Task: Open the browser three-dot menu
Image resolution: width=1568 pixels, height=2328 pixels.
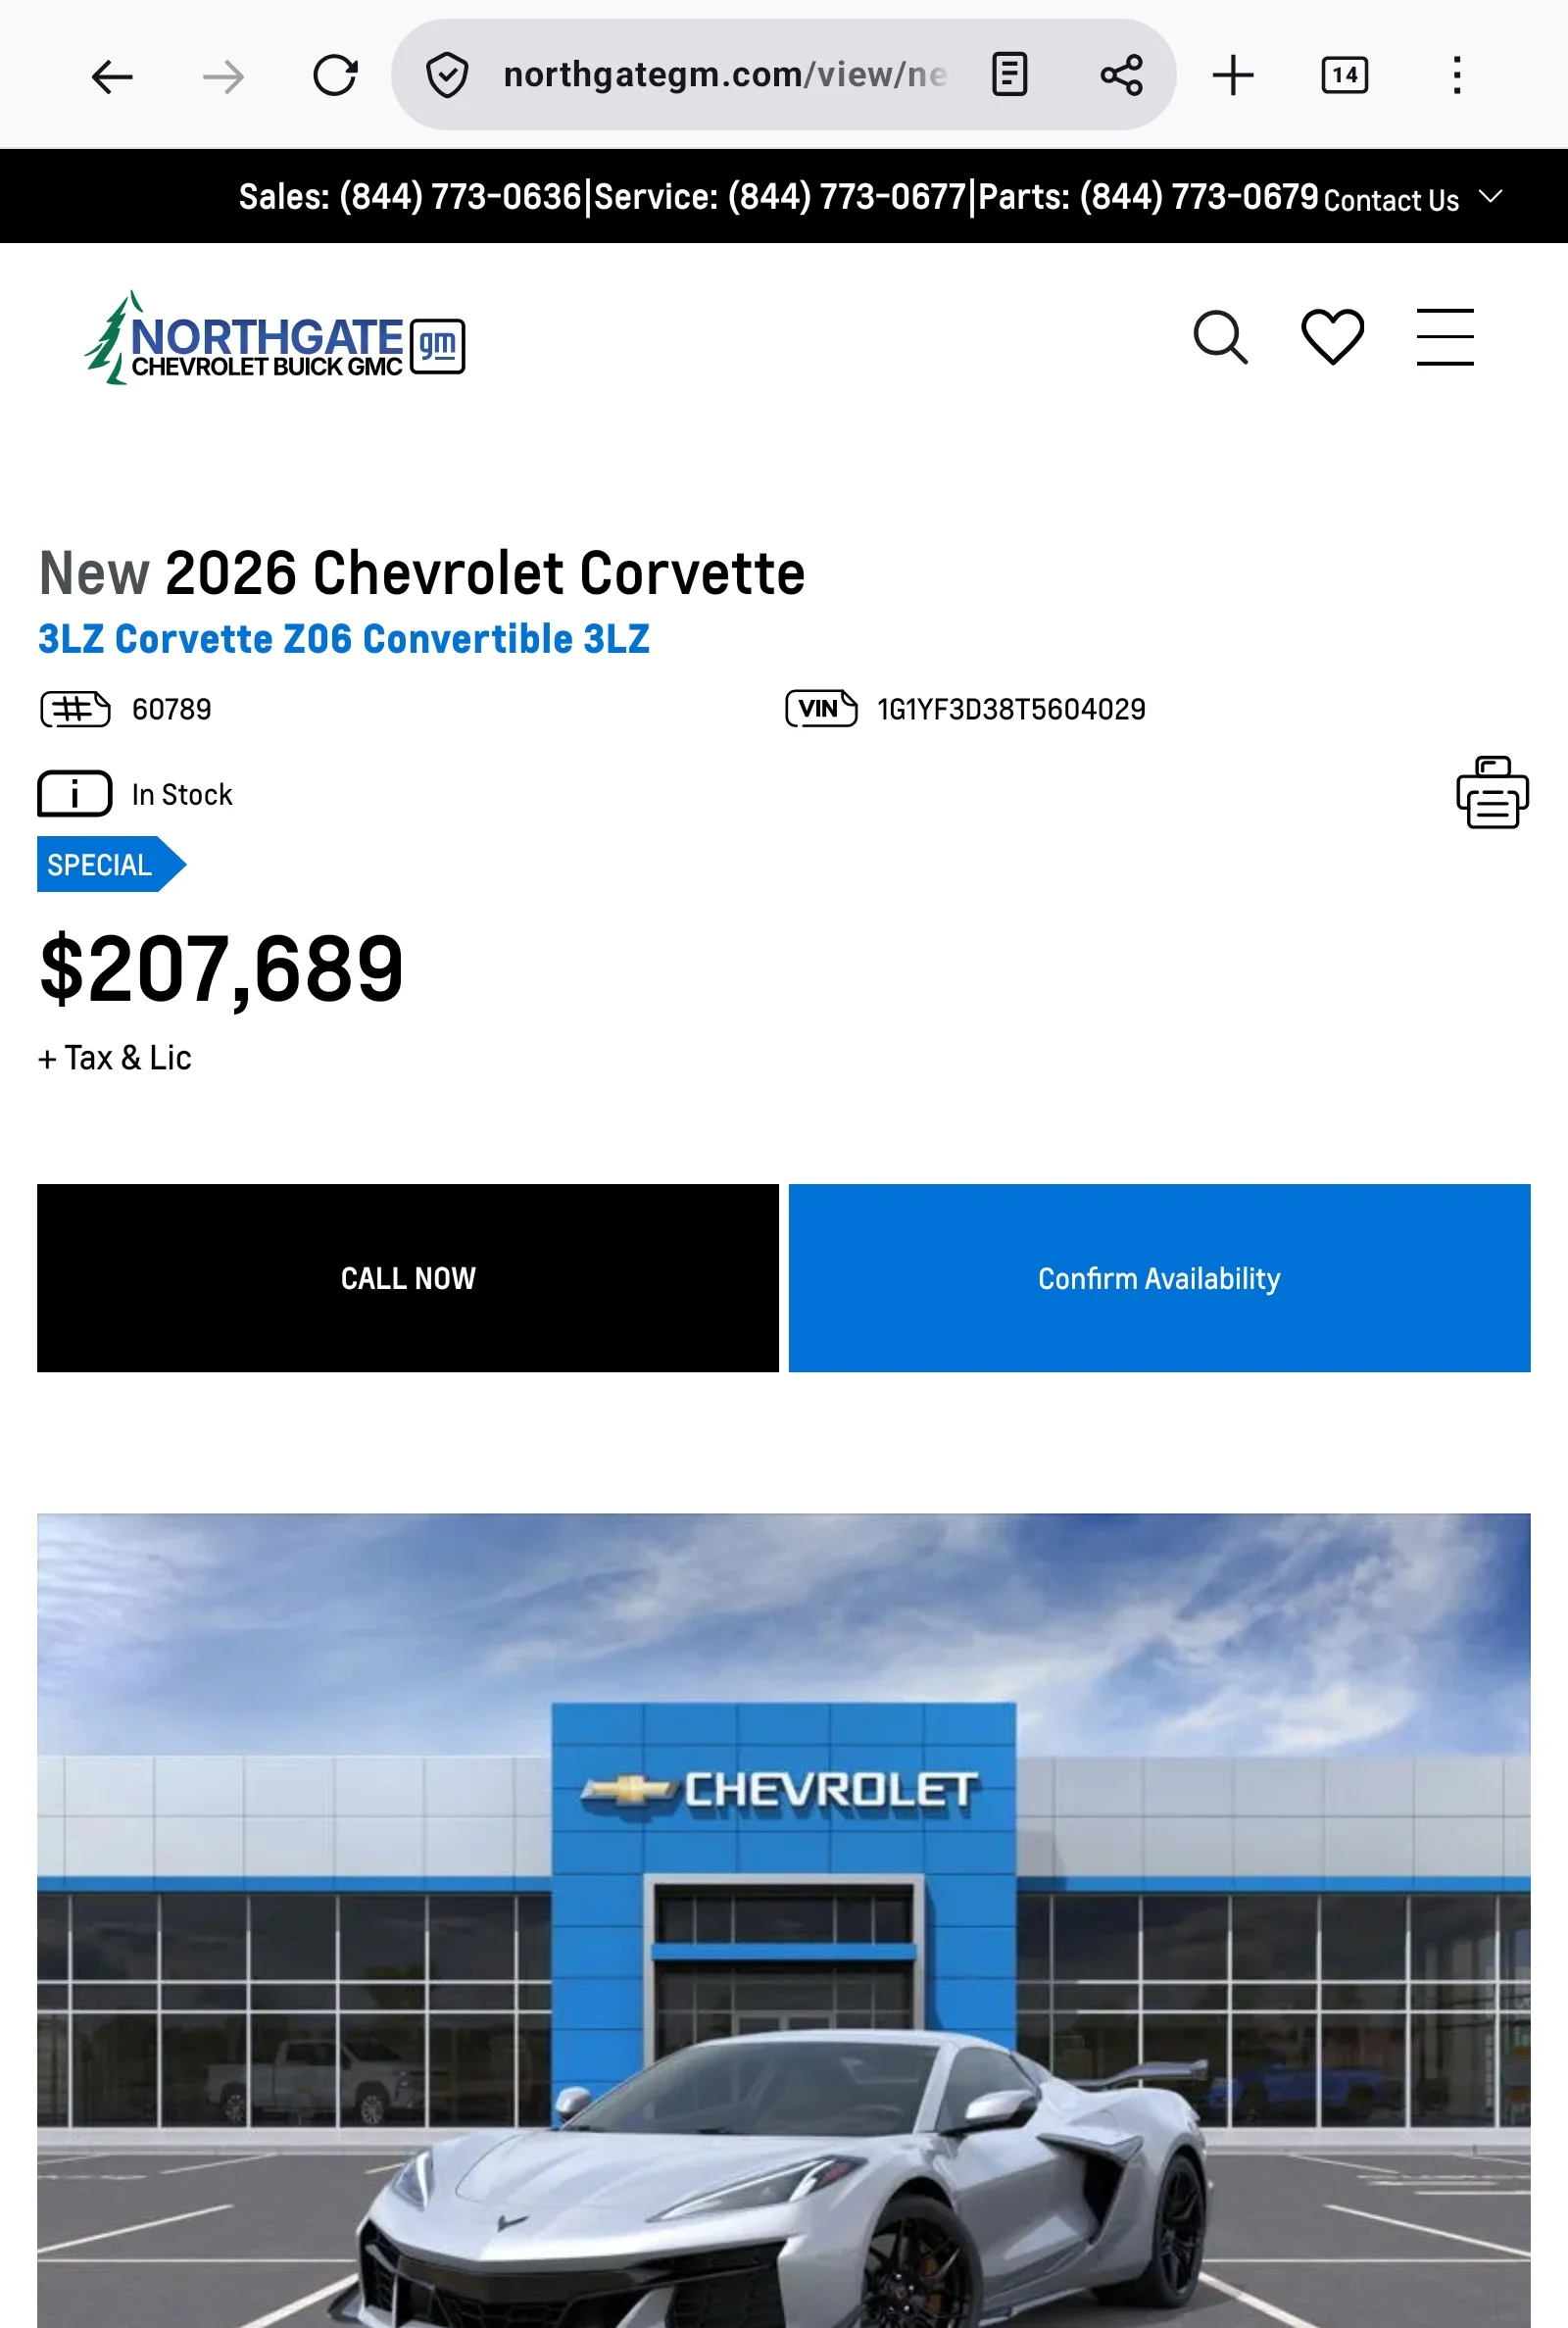Action: (x=1456, y=76)
